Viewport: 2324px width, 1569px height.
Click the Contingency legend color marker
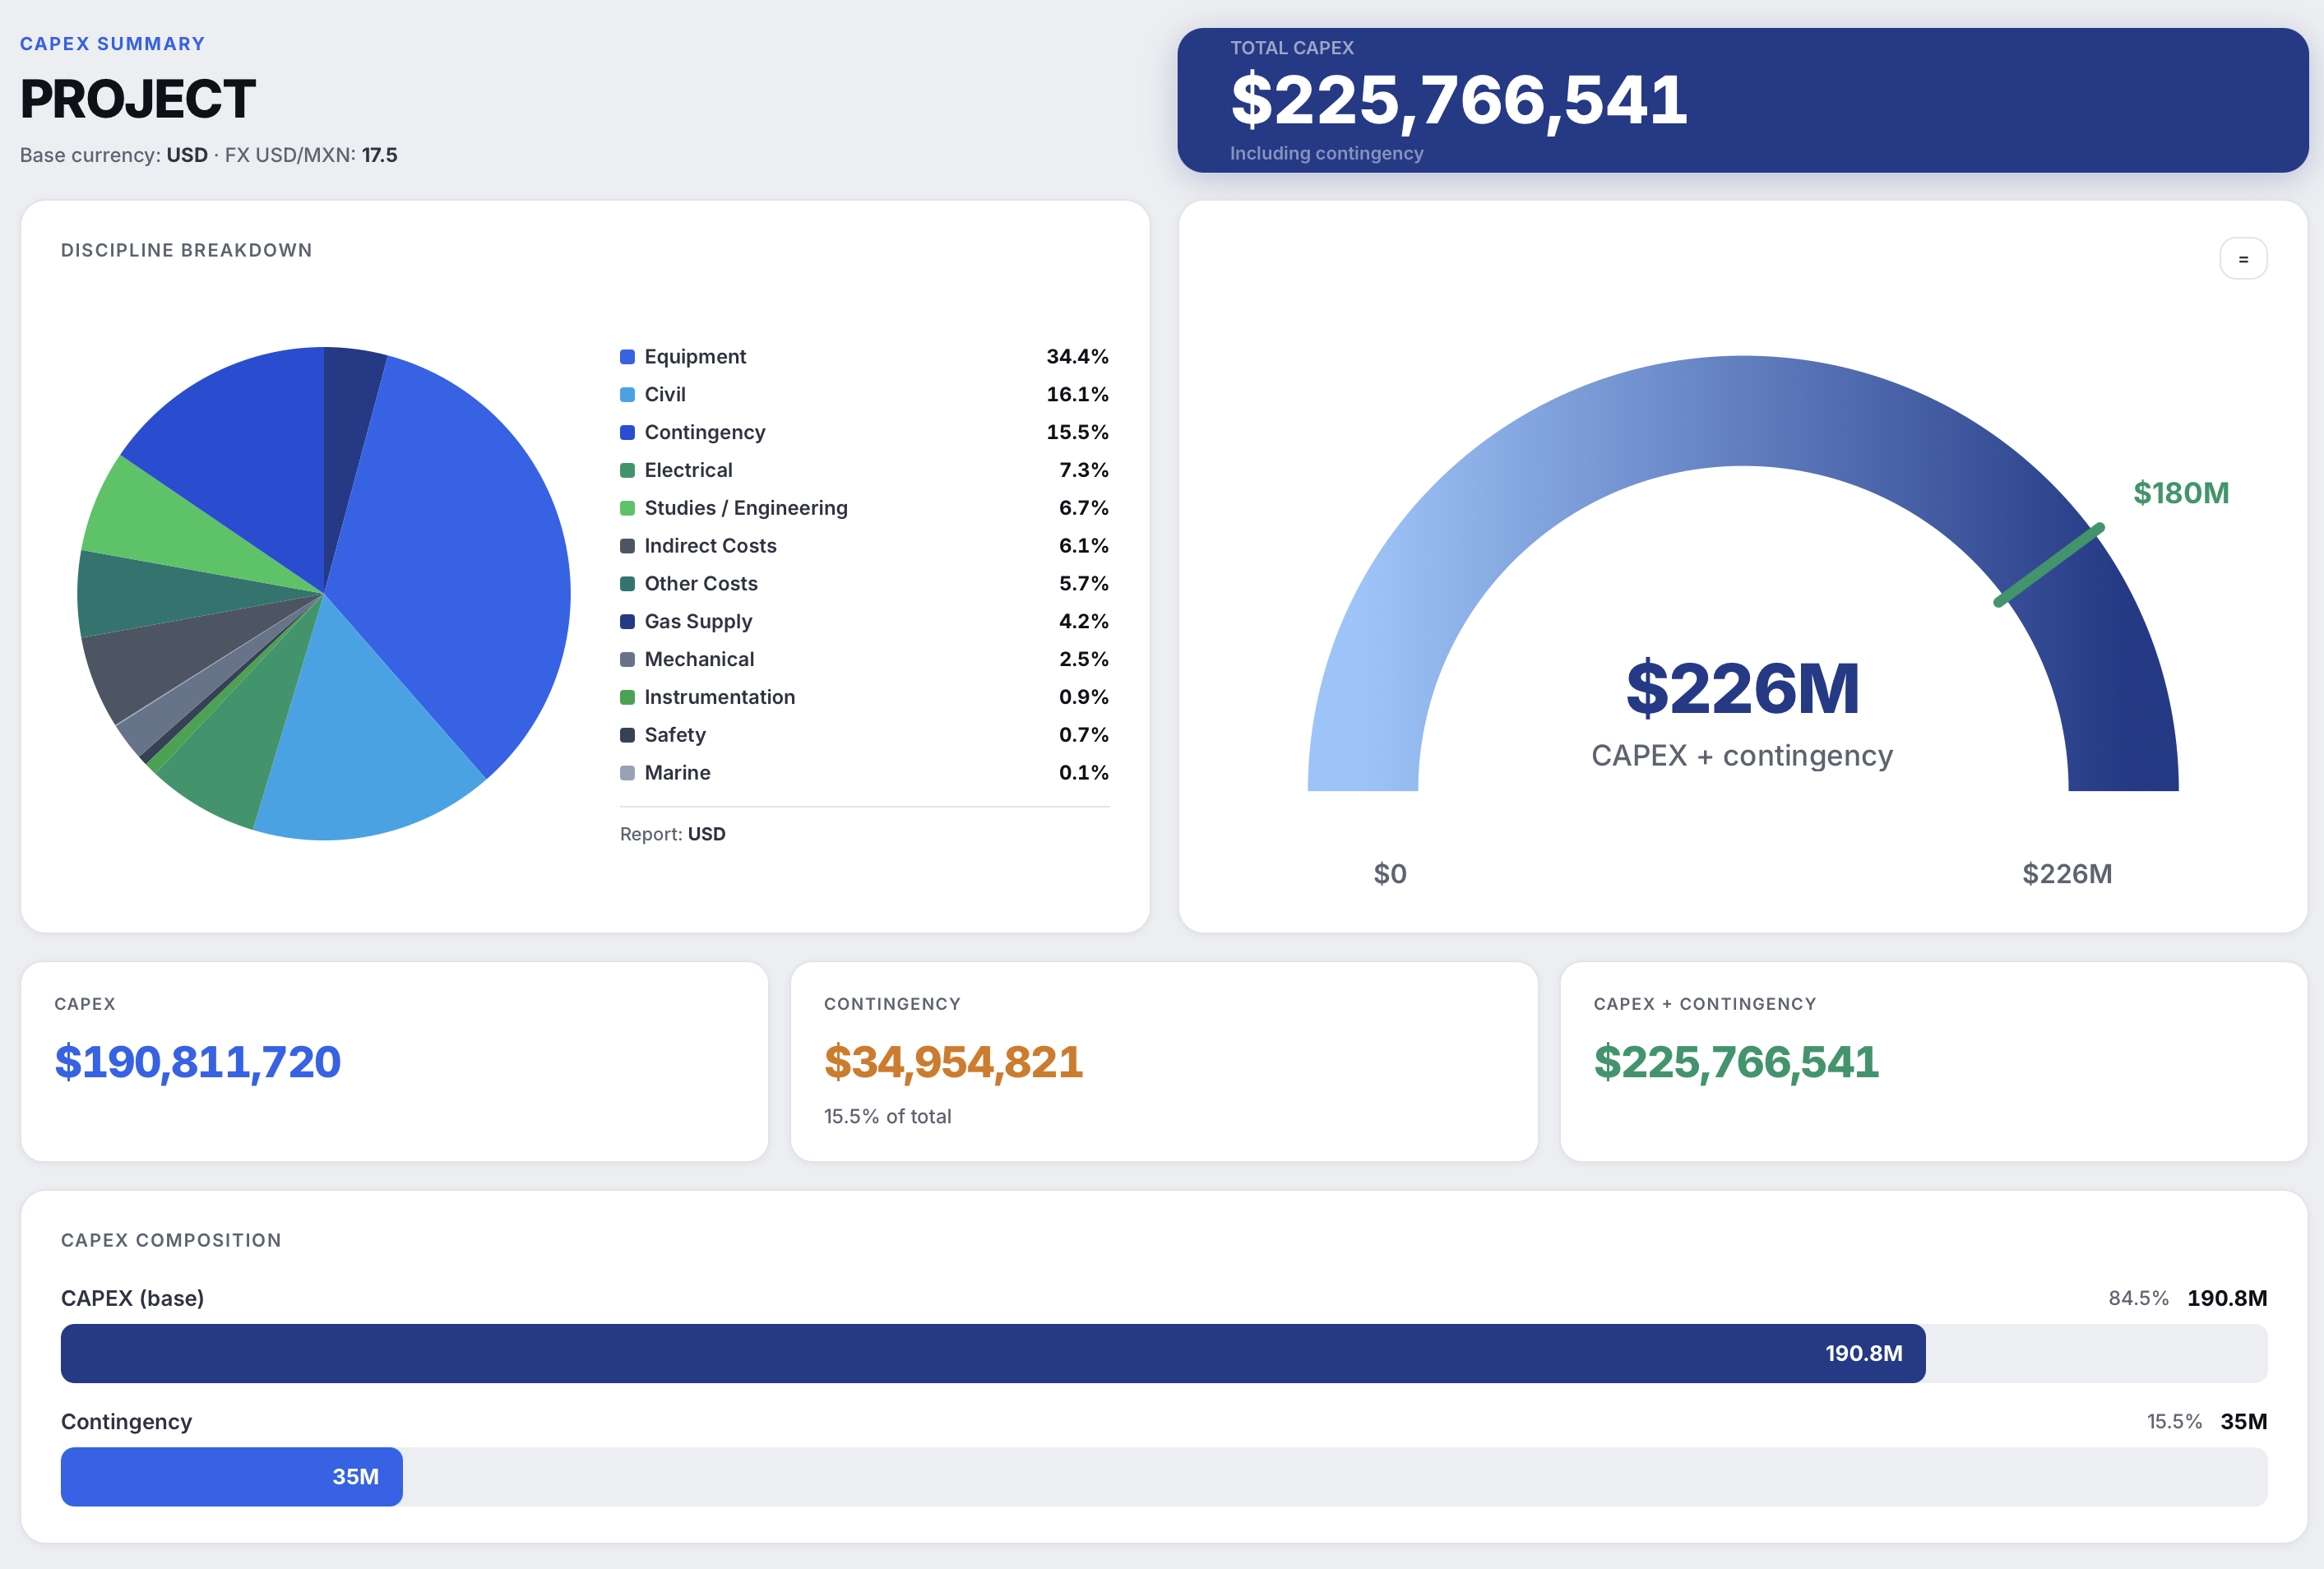(x=627, y=433)
